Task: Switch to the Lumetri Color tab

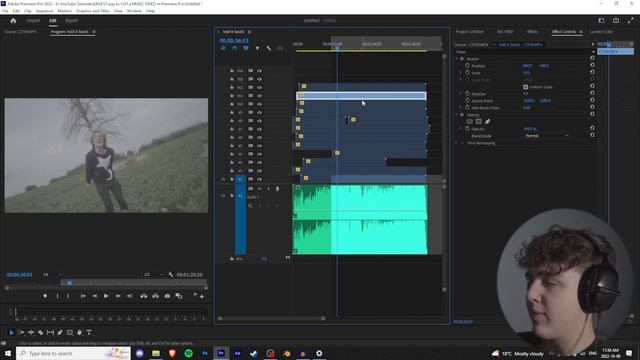Action: coord(601,32)
